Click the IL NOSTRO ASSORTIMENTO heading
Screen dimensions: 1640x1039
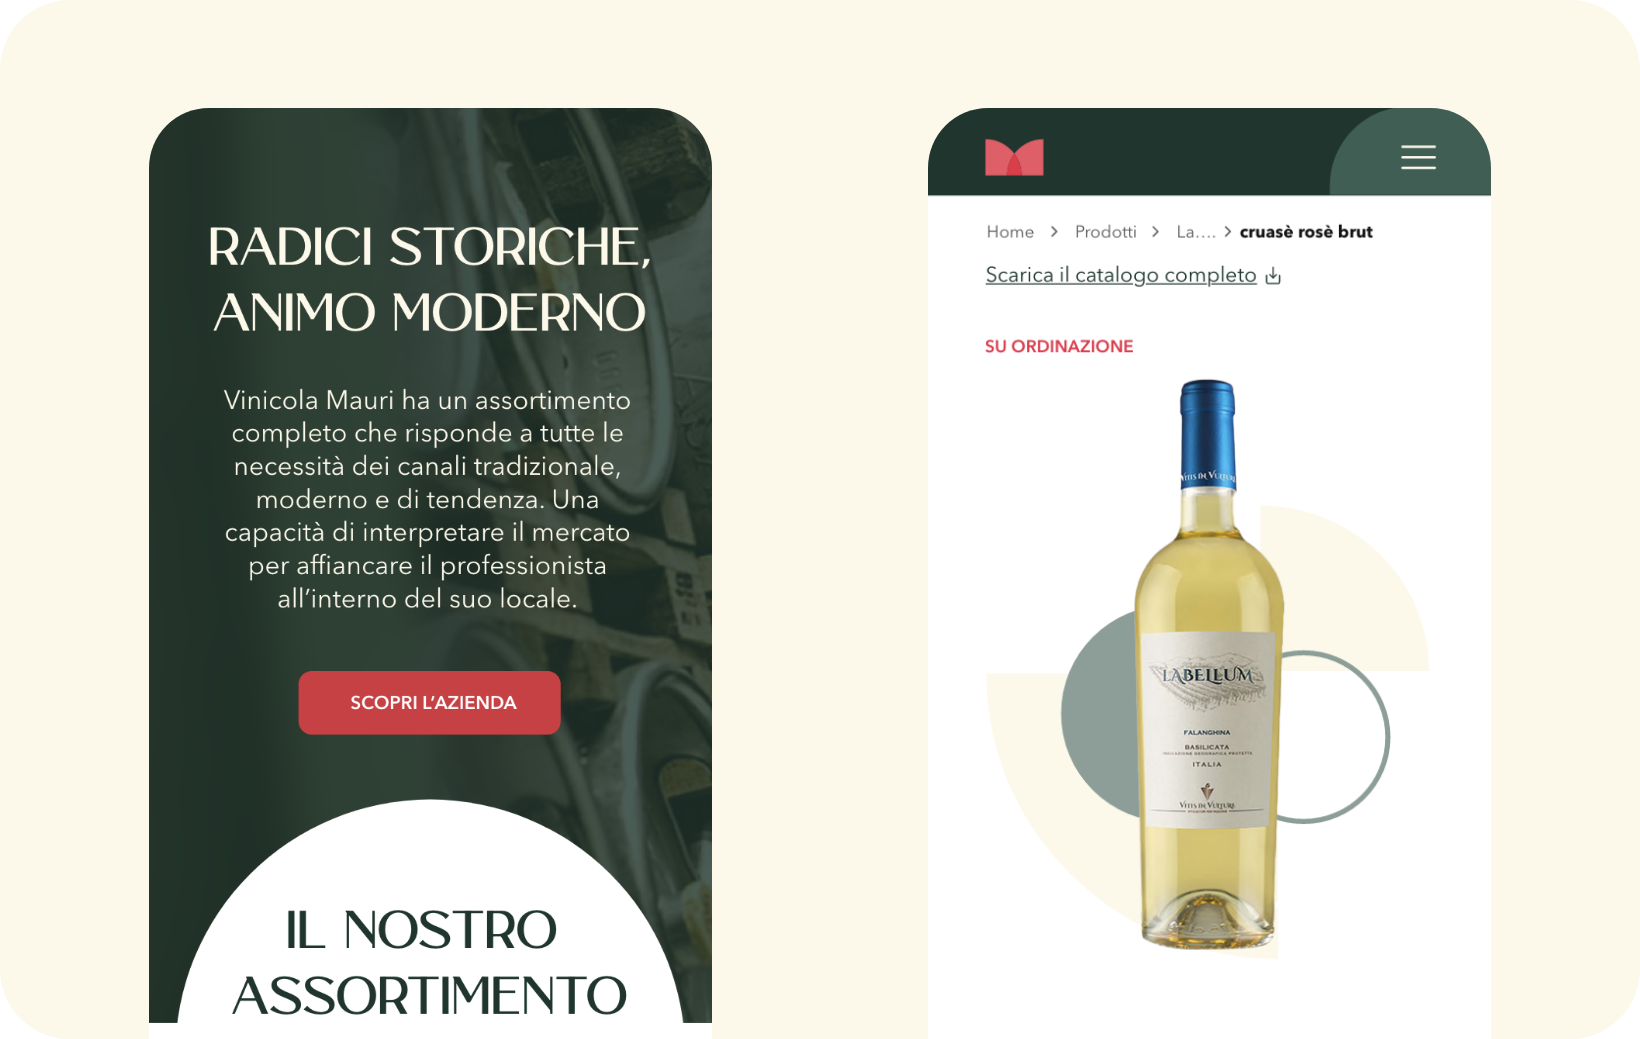tap(430, 962)
